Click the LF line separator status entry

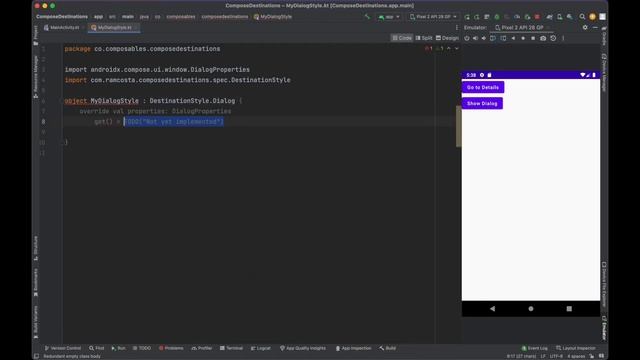click(543, 356)
